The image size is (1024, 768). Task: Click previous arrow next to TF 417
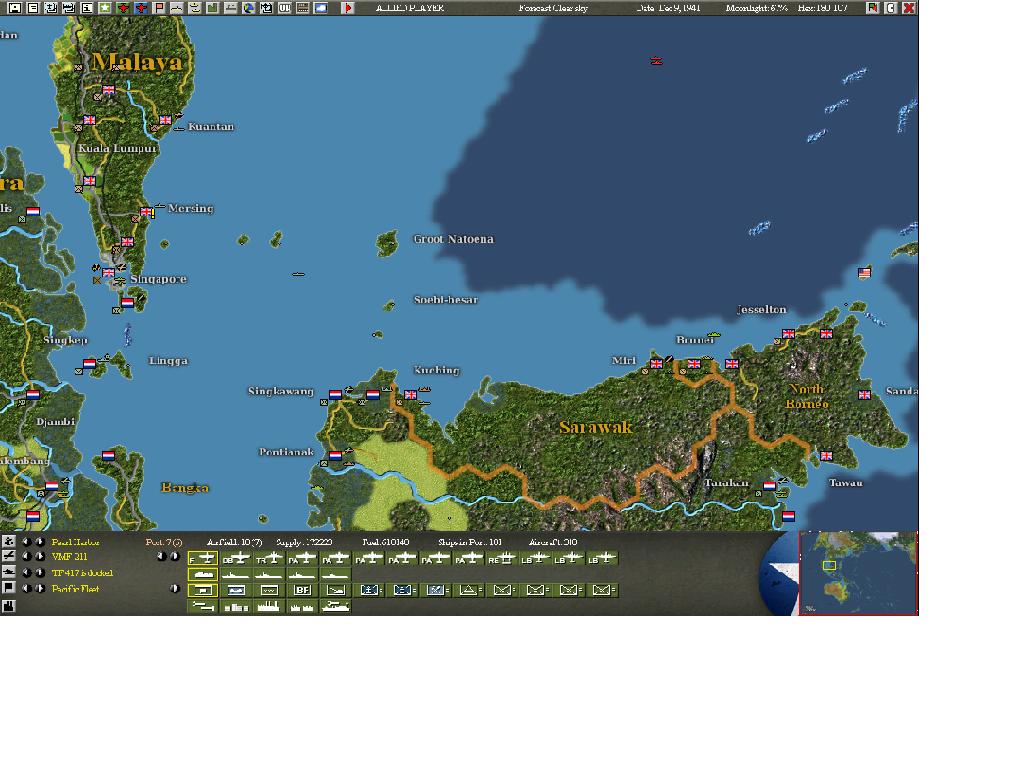click(27, 572)
